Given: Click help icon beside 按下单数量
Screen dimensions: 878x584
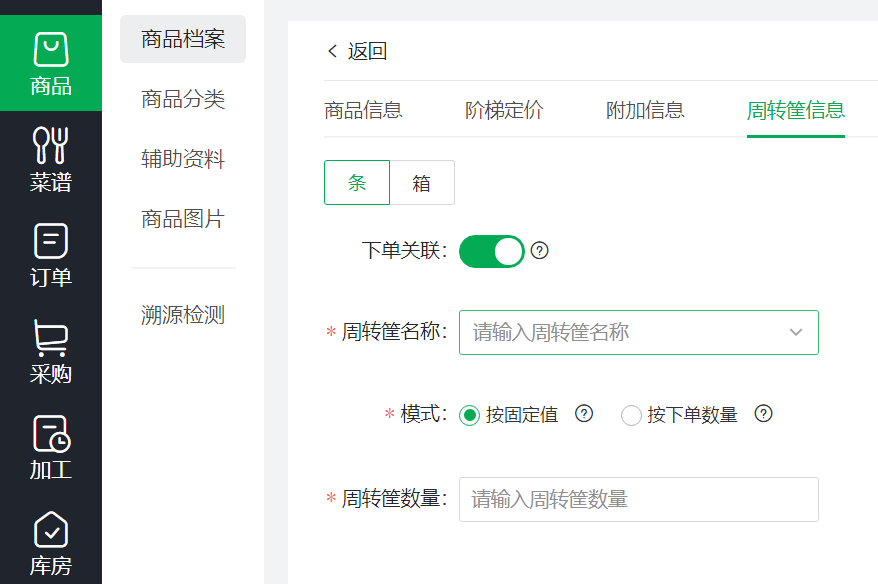Looking at the screenshot, I should click(763, 414).
